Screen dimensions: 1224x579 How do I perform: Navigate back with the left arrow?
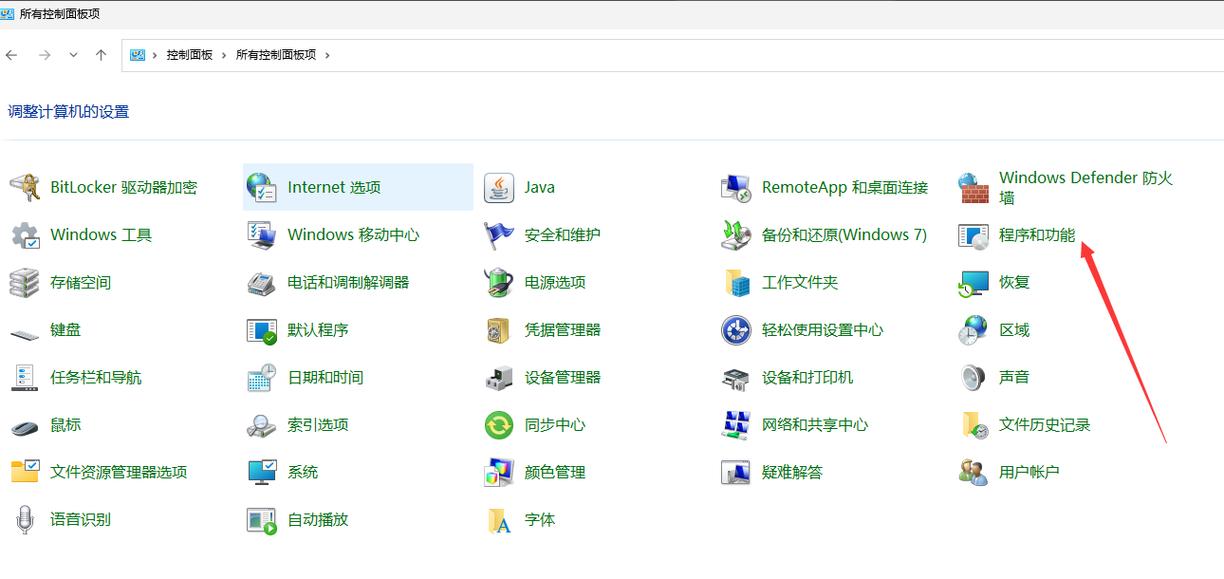[x=12, y=55]
